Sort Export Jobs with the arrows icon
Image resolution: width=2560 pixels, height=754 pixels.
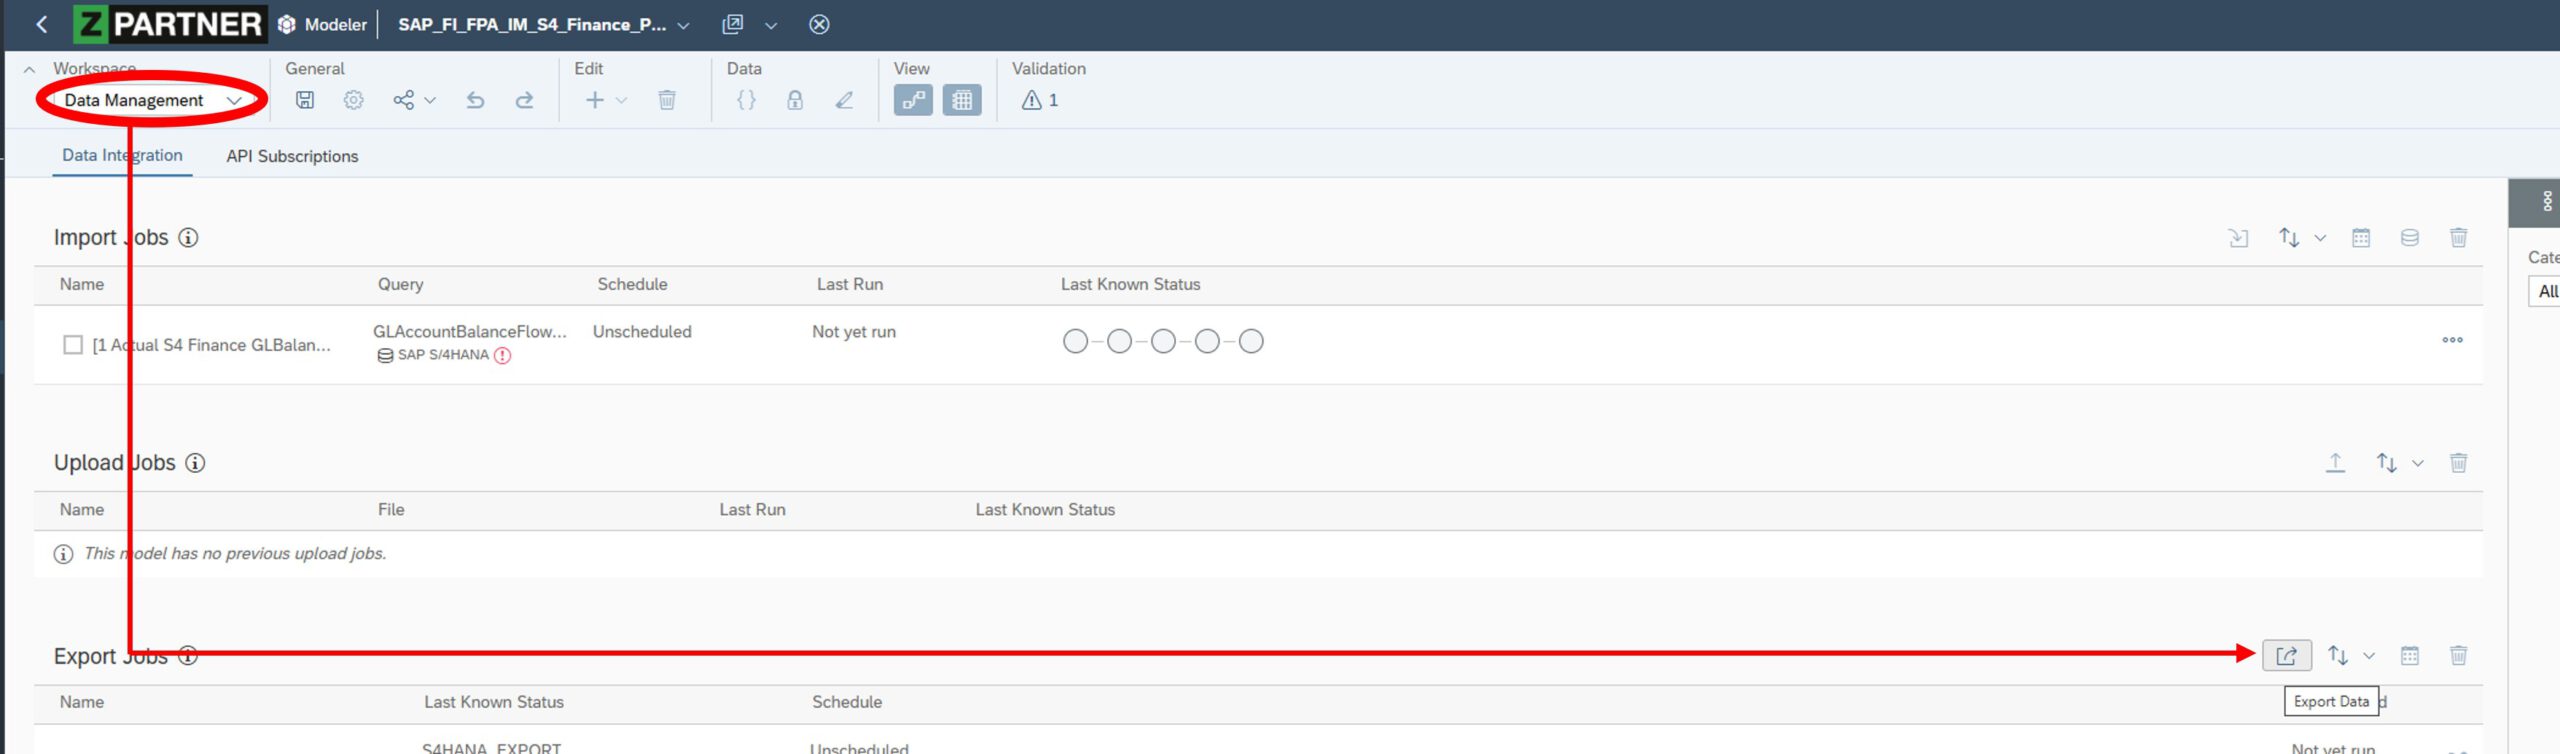[x=2338, y=656]
